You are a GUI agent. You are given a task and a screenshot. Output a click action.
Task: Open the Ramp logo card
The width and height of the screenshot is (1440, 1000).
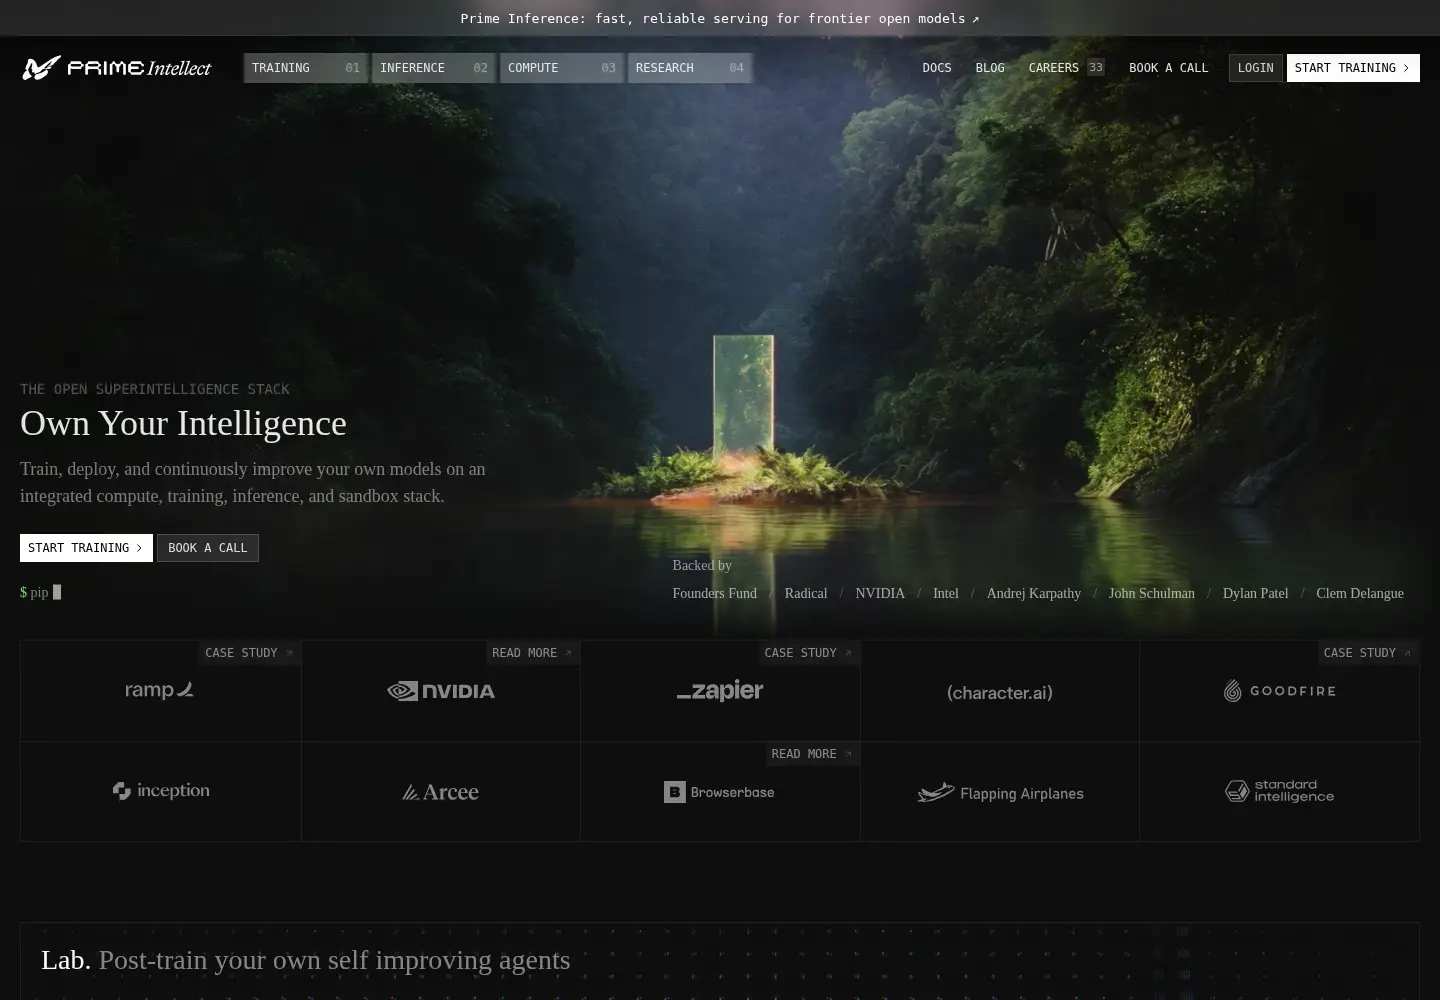point(160,691)
